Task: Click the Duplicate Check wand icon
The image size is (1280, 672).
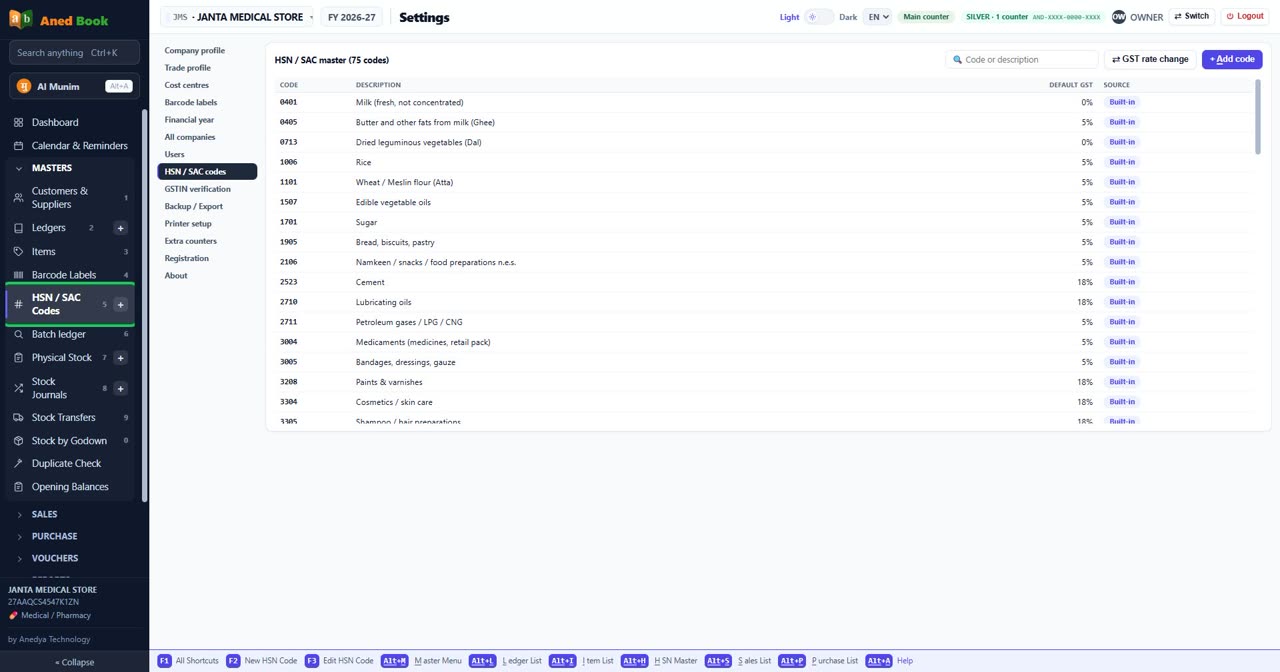Action: click(18, 464)
